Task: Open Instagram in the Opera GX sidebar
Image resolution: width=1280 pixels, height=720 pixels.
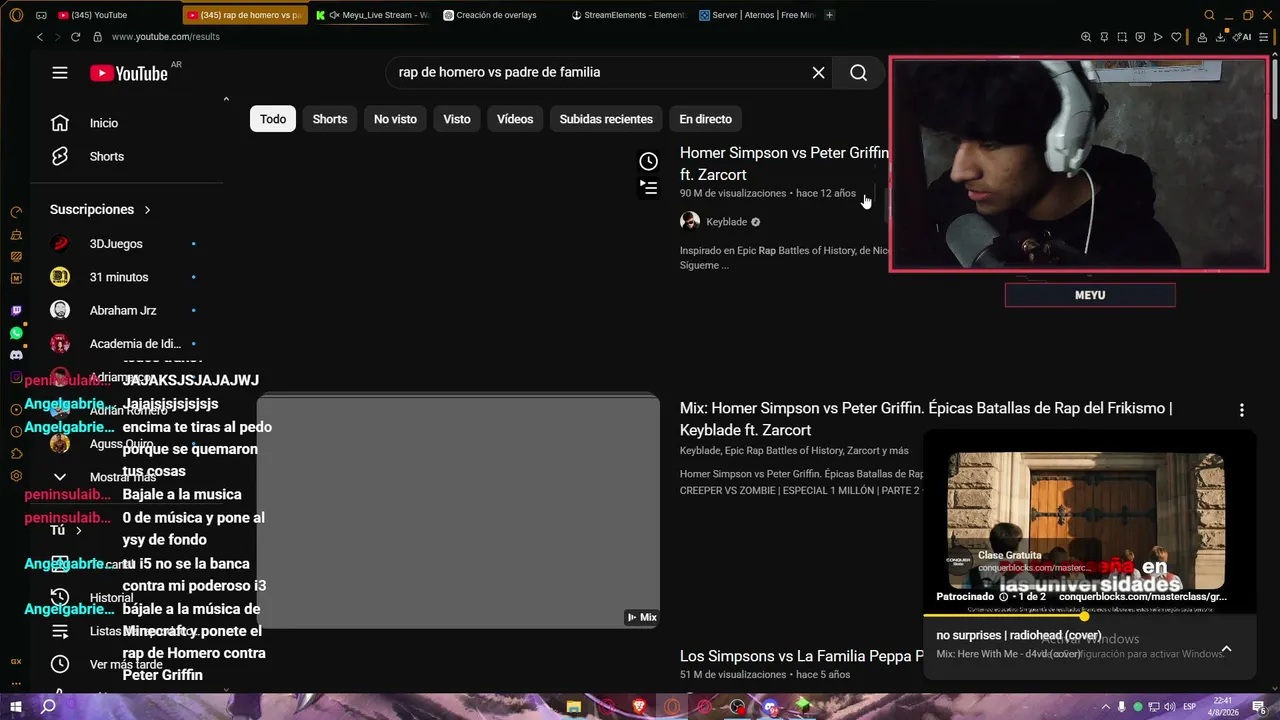Action: tap(16, 377)
